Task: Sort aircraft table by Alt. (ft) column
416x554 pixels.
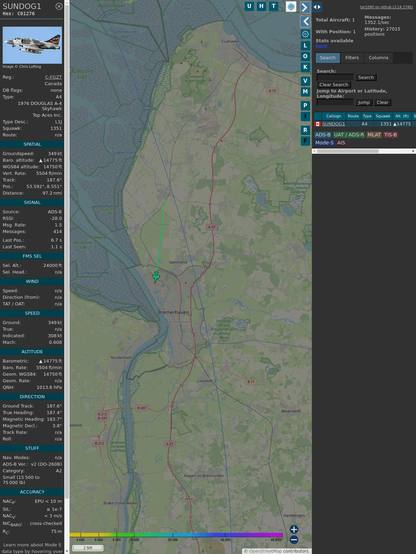Action: coord(402,116)
